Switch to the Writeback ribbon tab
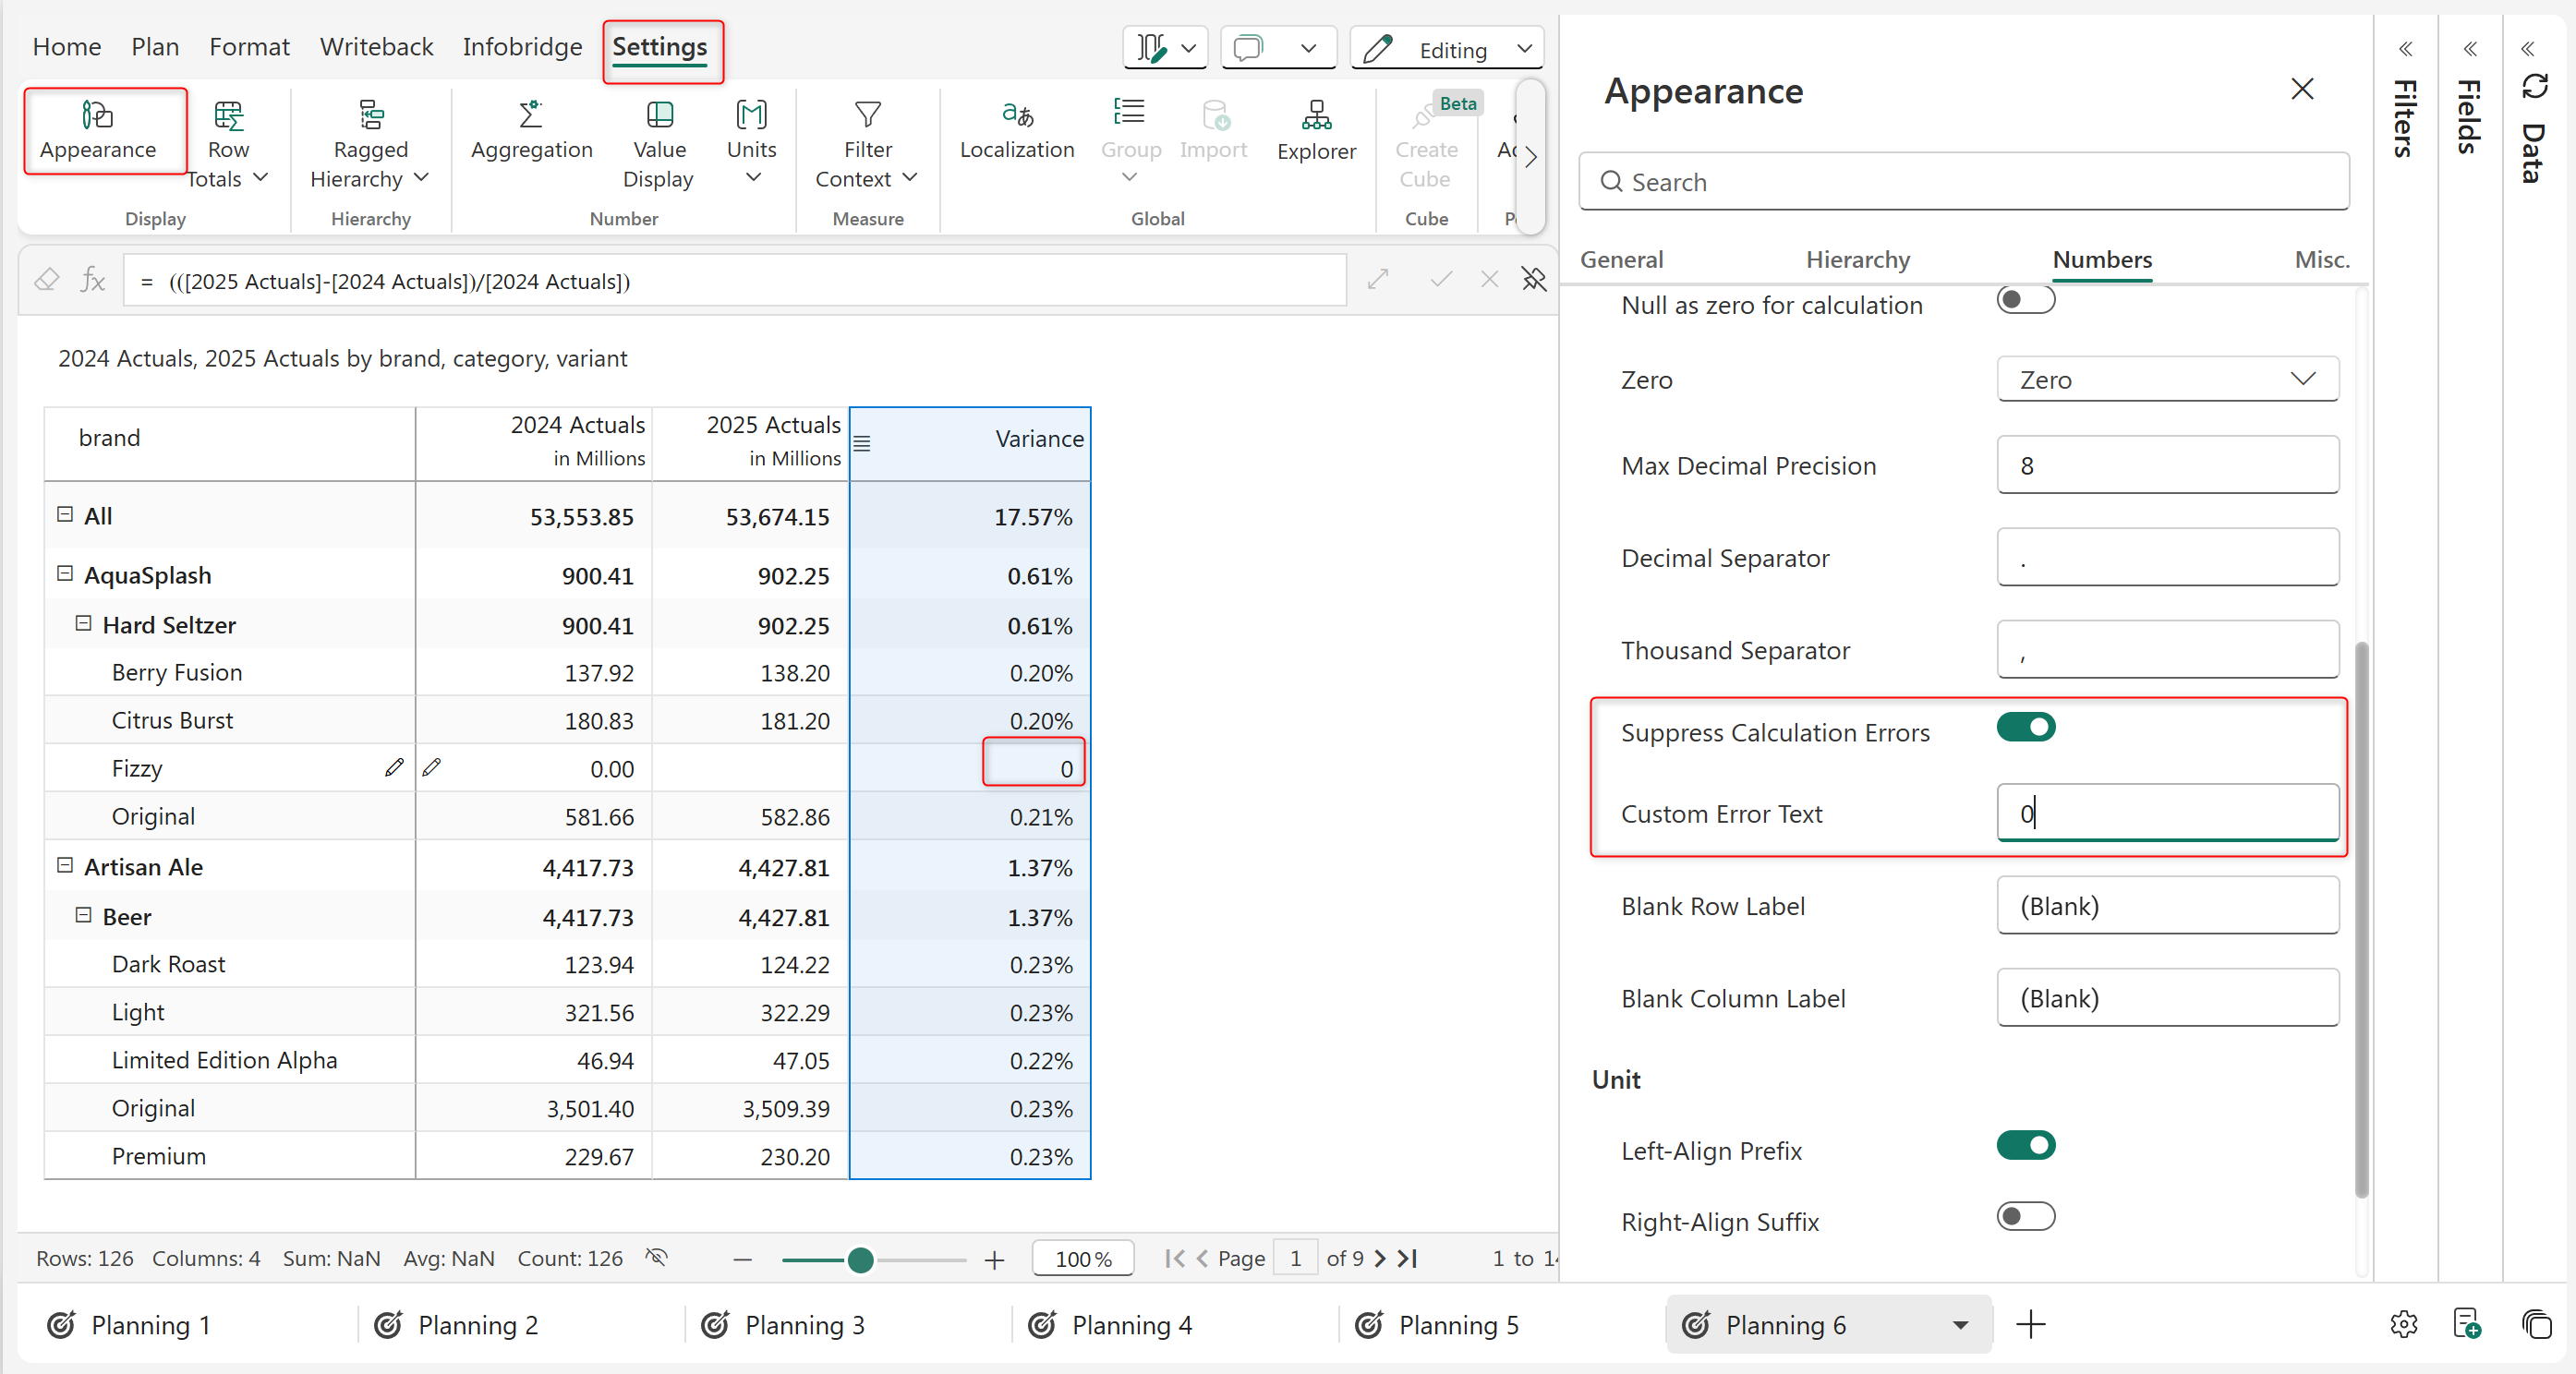Screen dimensions: 2576x1374 tap(376, 47)
